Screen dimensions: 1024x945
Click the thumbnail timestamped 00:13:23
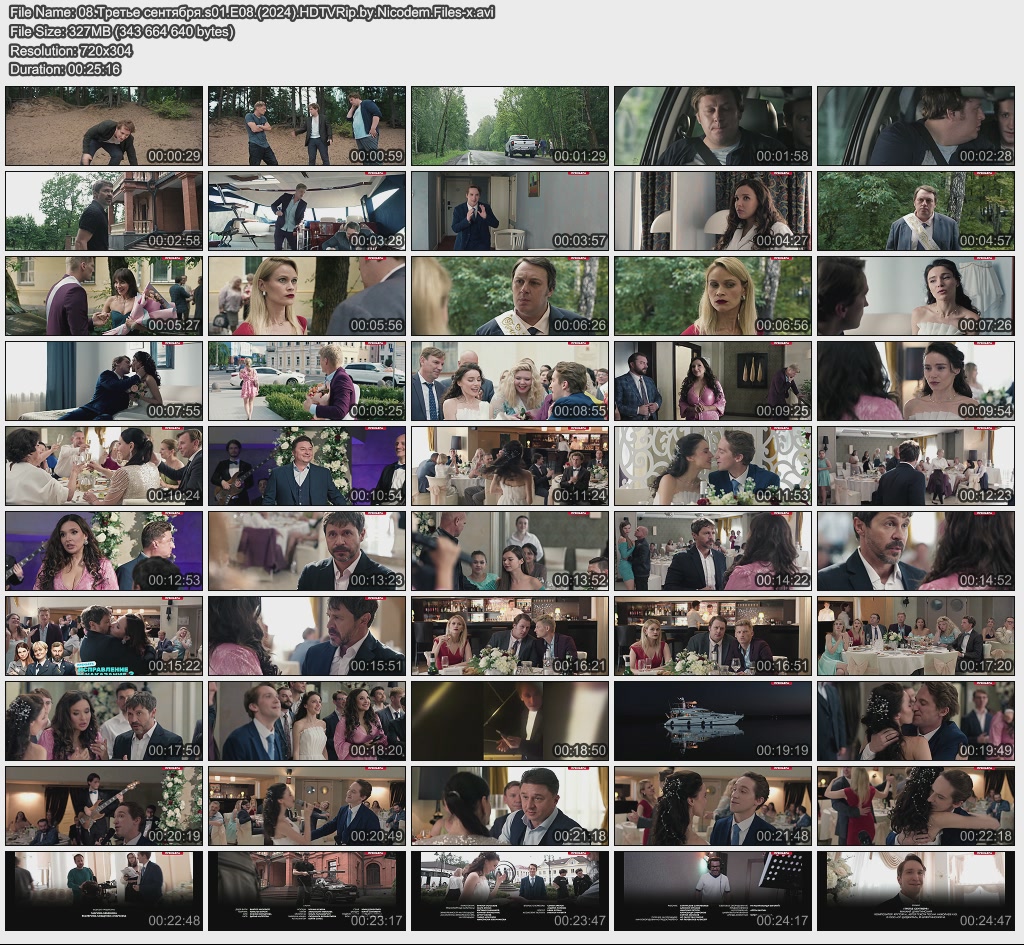(x=307, y=551)
